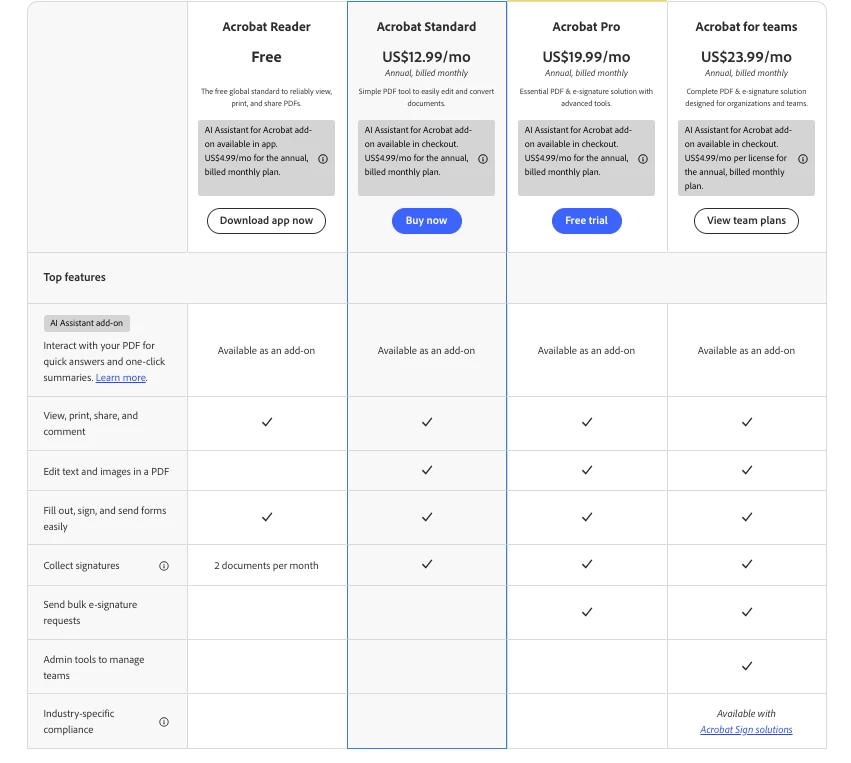Screen dimensions: 851x763
Task: Click '2 documents per month' cell
Action: [x=266, y=565]
